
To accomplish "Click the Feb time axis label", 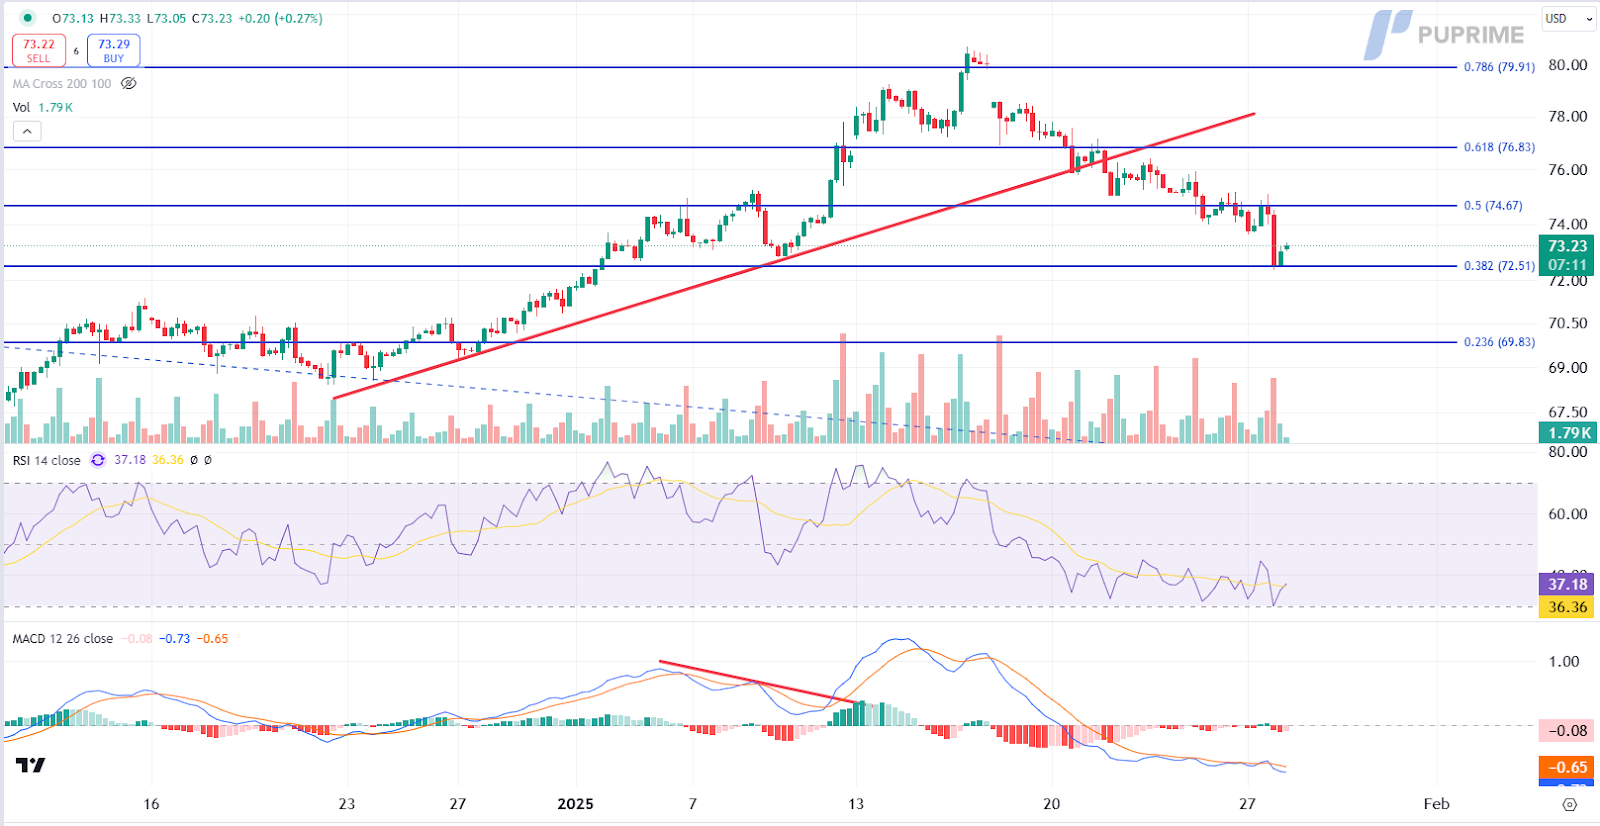I will point(1436,804).
